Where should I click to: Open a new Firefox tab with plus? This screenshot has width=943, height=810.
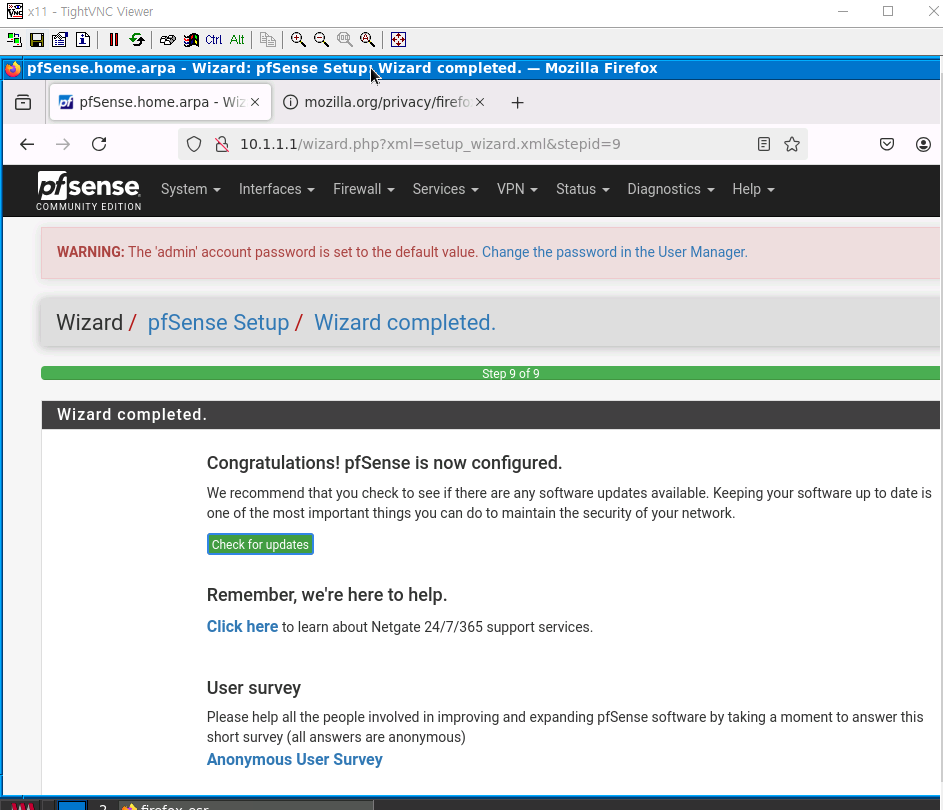coord(517,103)
